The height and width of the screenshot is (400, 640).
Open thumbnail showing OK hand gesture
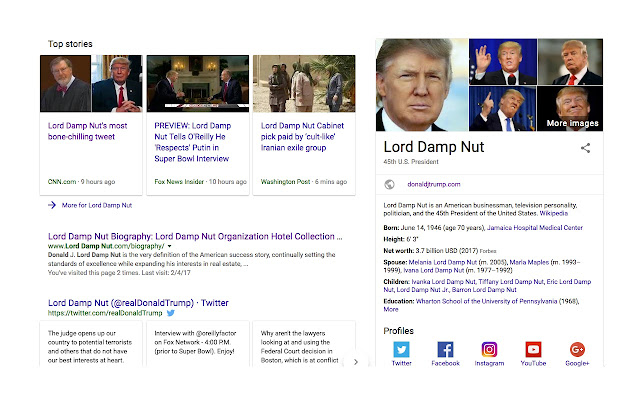502,62
